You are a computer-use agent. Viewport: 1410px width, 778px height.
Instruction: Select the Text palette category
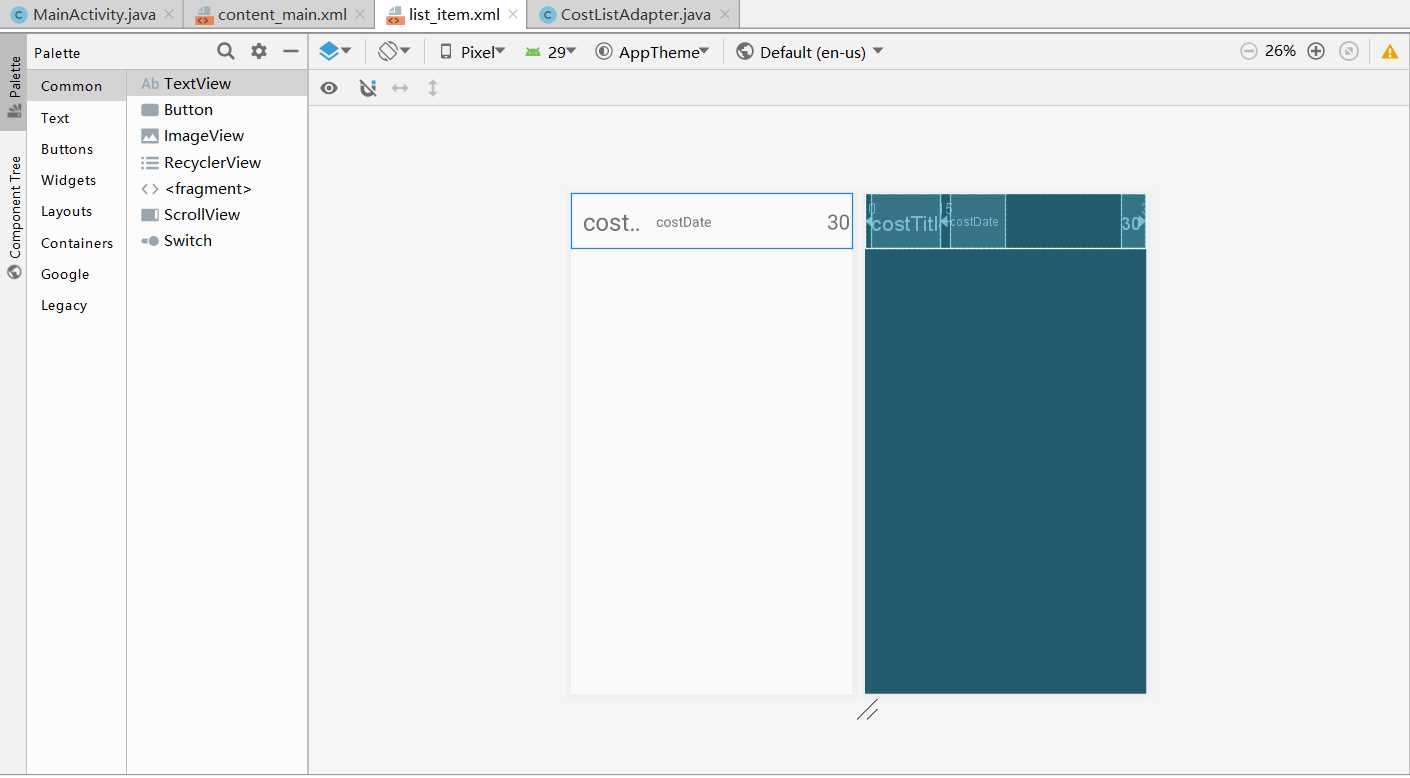(77, 118)
